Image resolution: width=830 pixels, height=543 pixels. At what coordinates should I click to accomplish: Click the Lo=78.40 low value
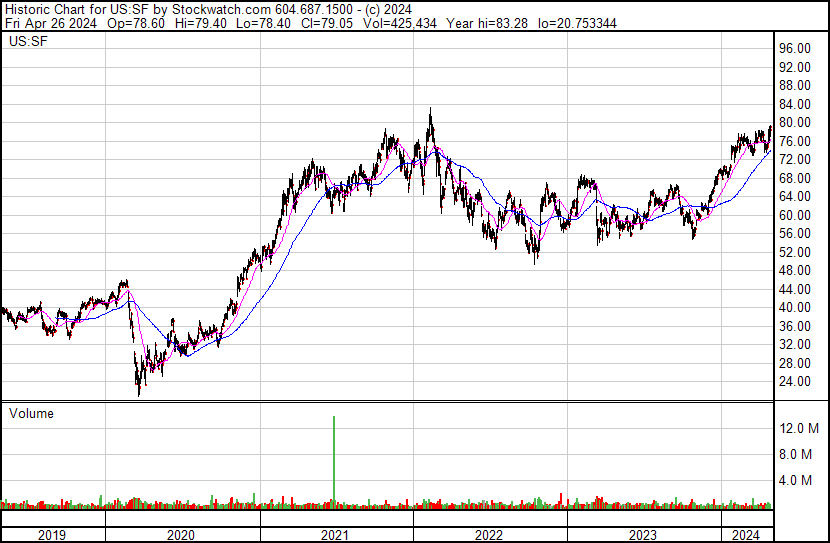[264, 23]
